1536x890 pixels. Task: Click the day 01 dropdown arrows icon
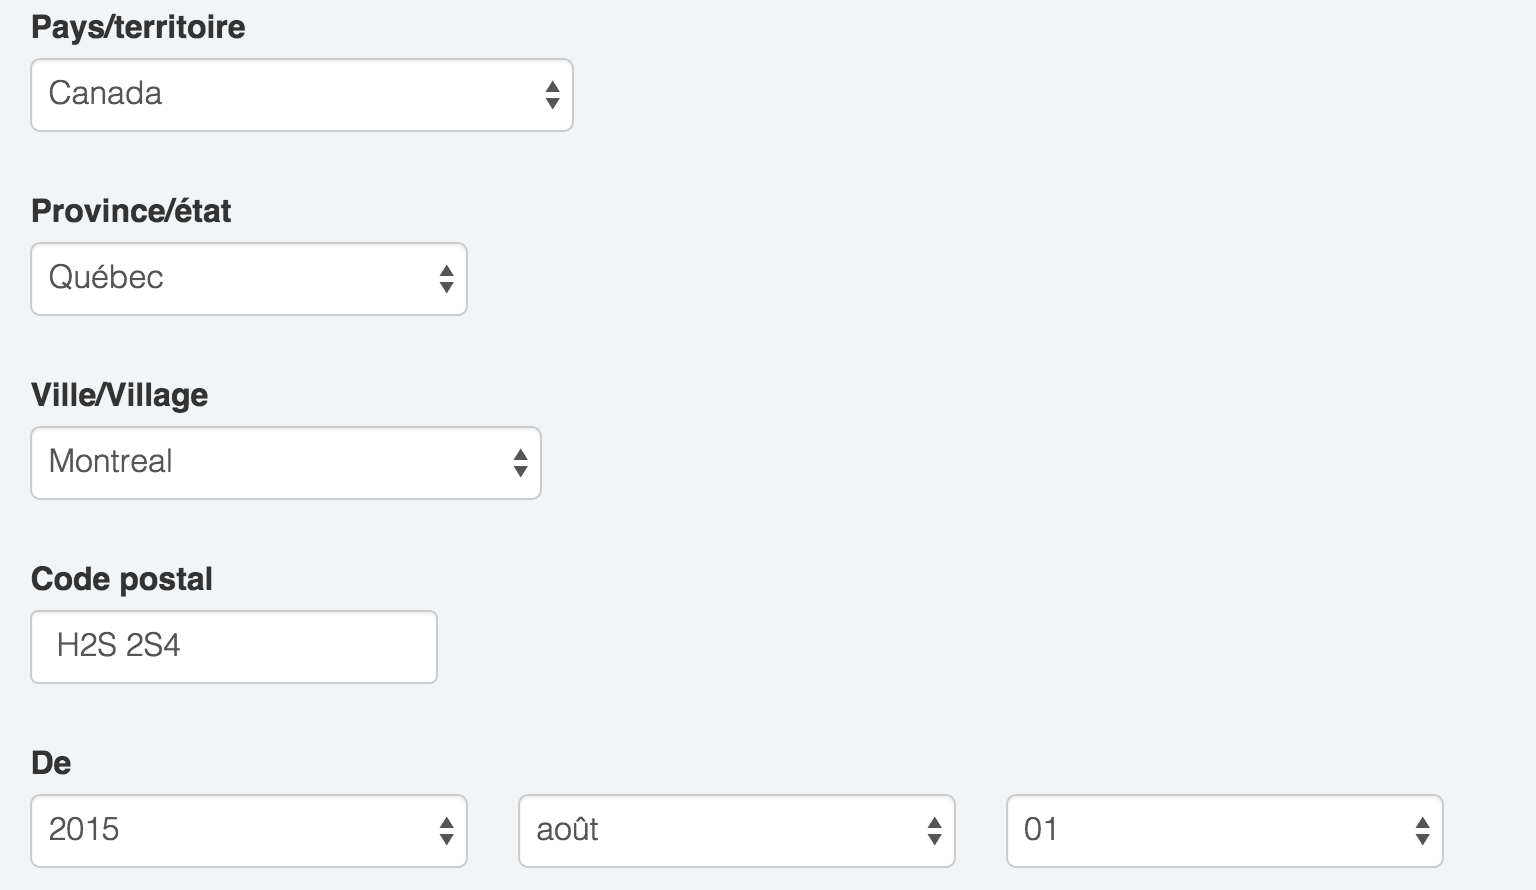point(1422,831)
